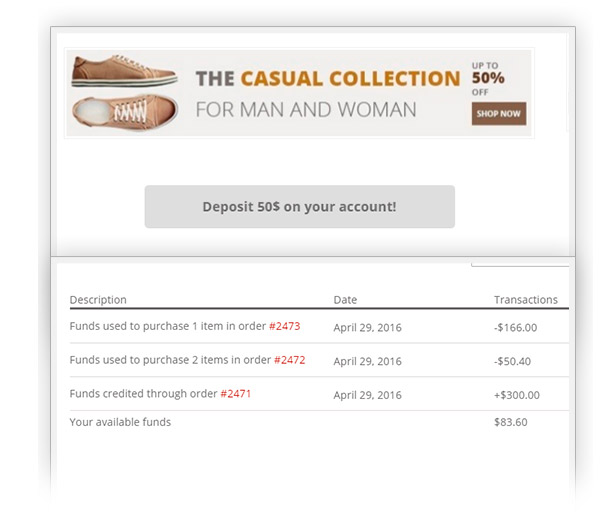600x531 pixels.
Task: Click the SHOP NOW banner button
Action: [499, 114]
